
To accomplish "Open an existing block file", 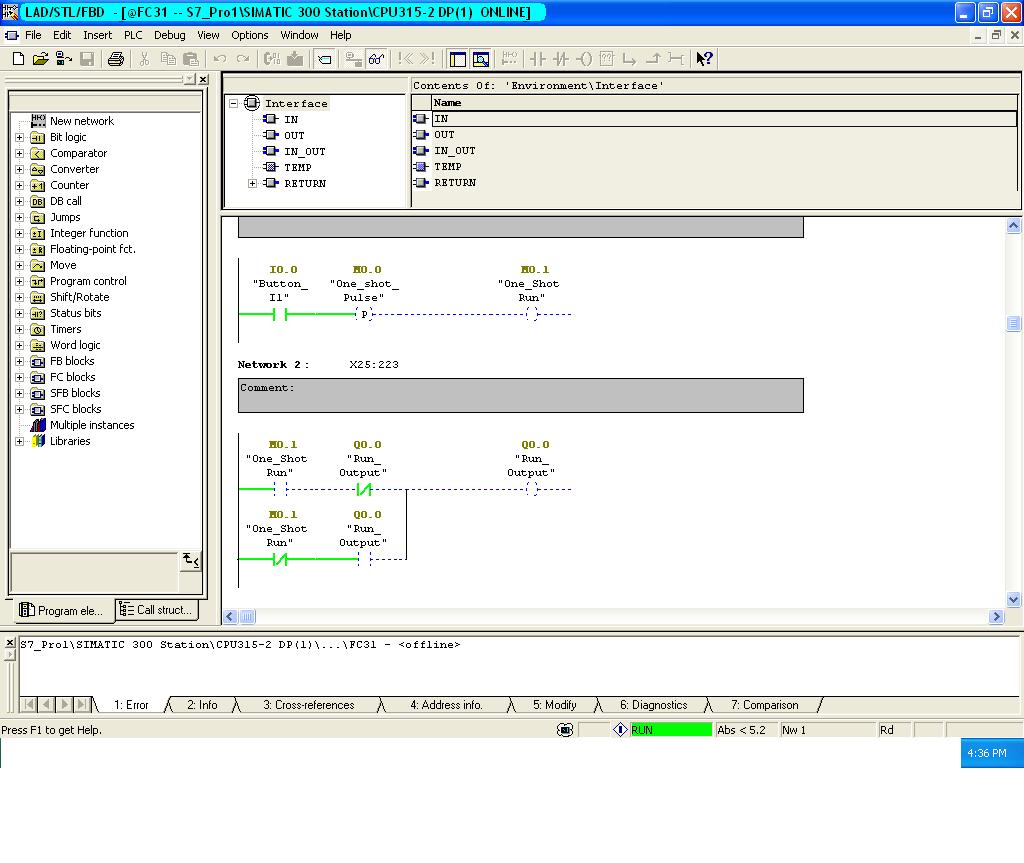I will coord(41,60).
